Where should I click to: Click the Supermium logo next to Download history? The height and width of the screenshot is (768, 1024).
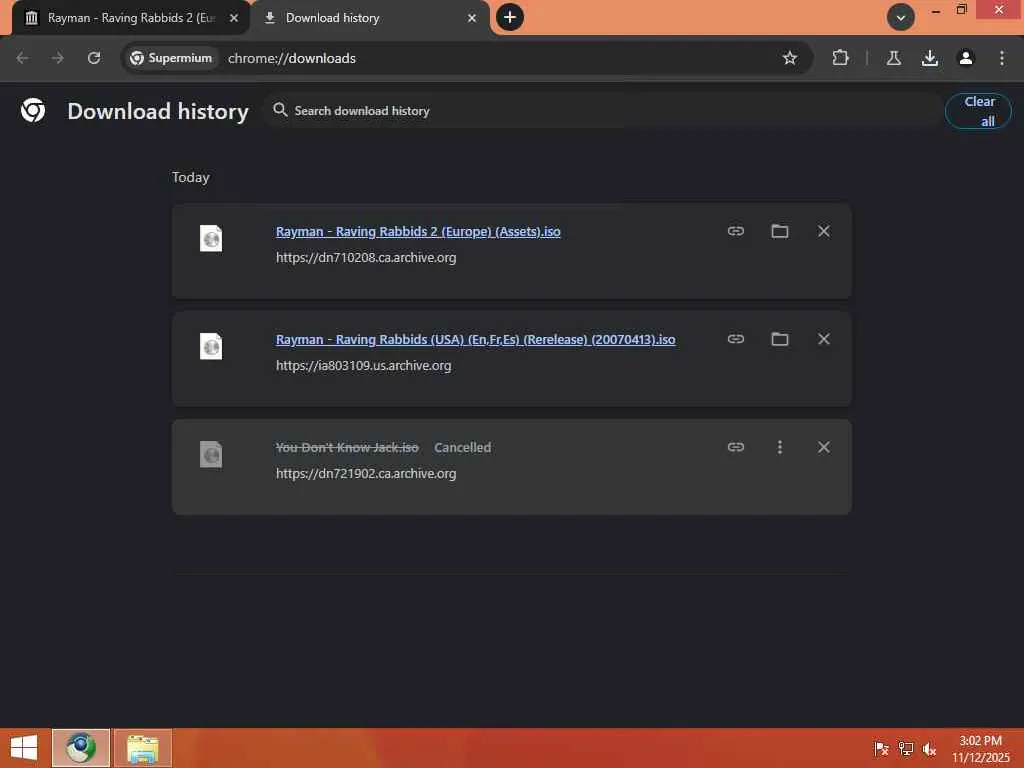pyautogui.click(x=33, y=110)
